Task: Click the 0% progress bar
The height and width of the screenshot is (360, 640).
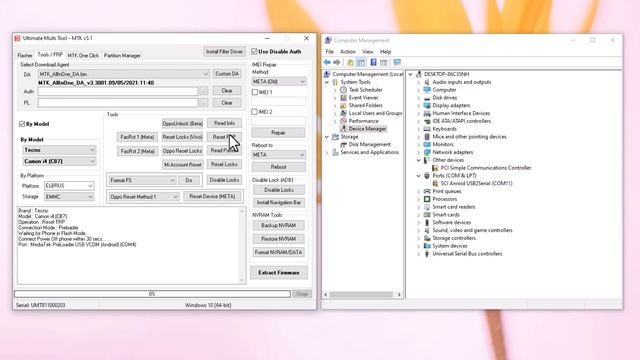Action: click(x=152, y=294)
